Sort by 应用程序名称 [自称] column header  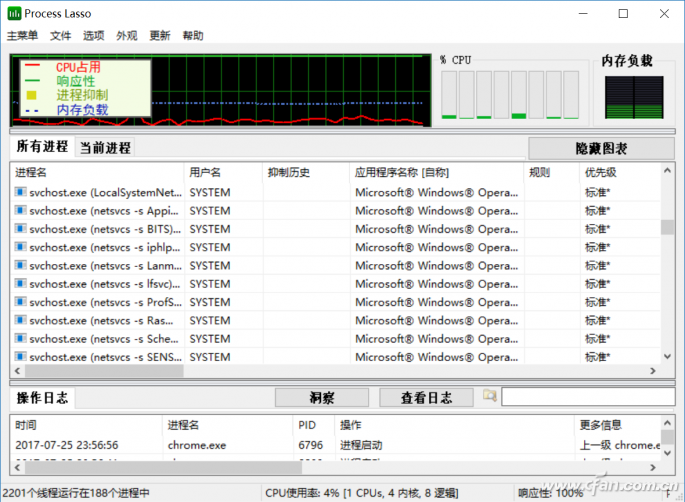[437, 172]
